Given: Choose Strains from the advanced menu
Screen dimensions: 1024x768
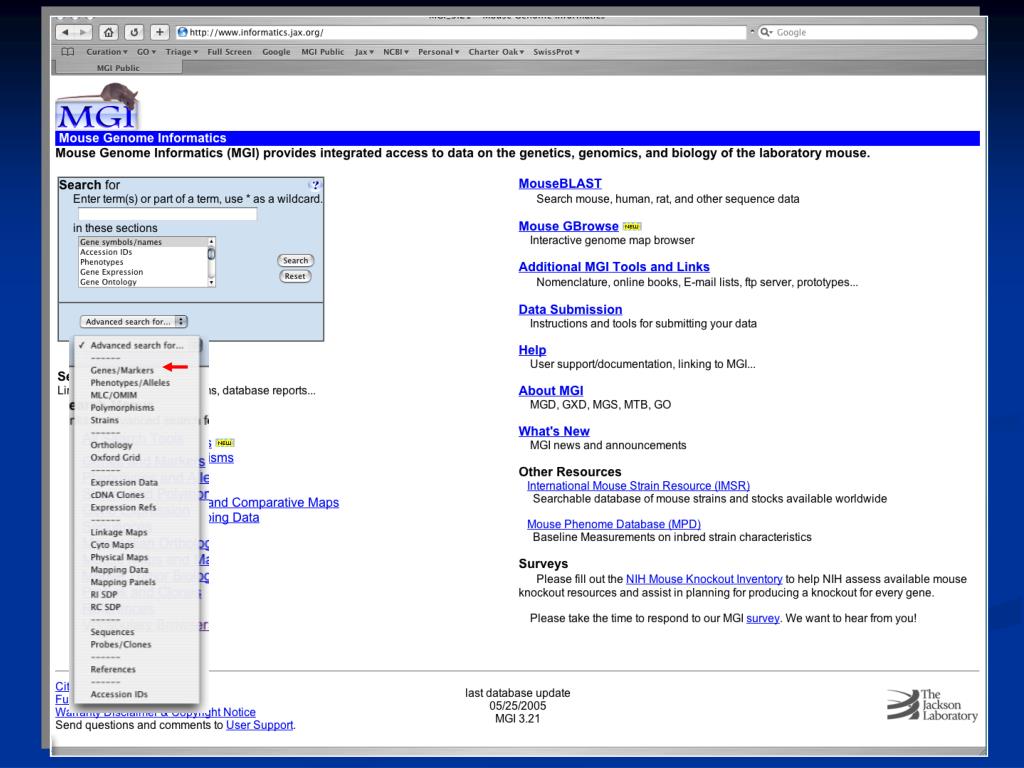Looking at the screenshot, I should [104, 420].
